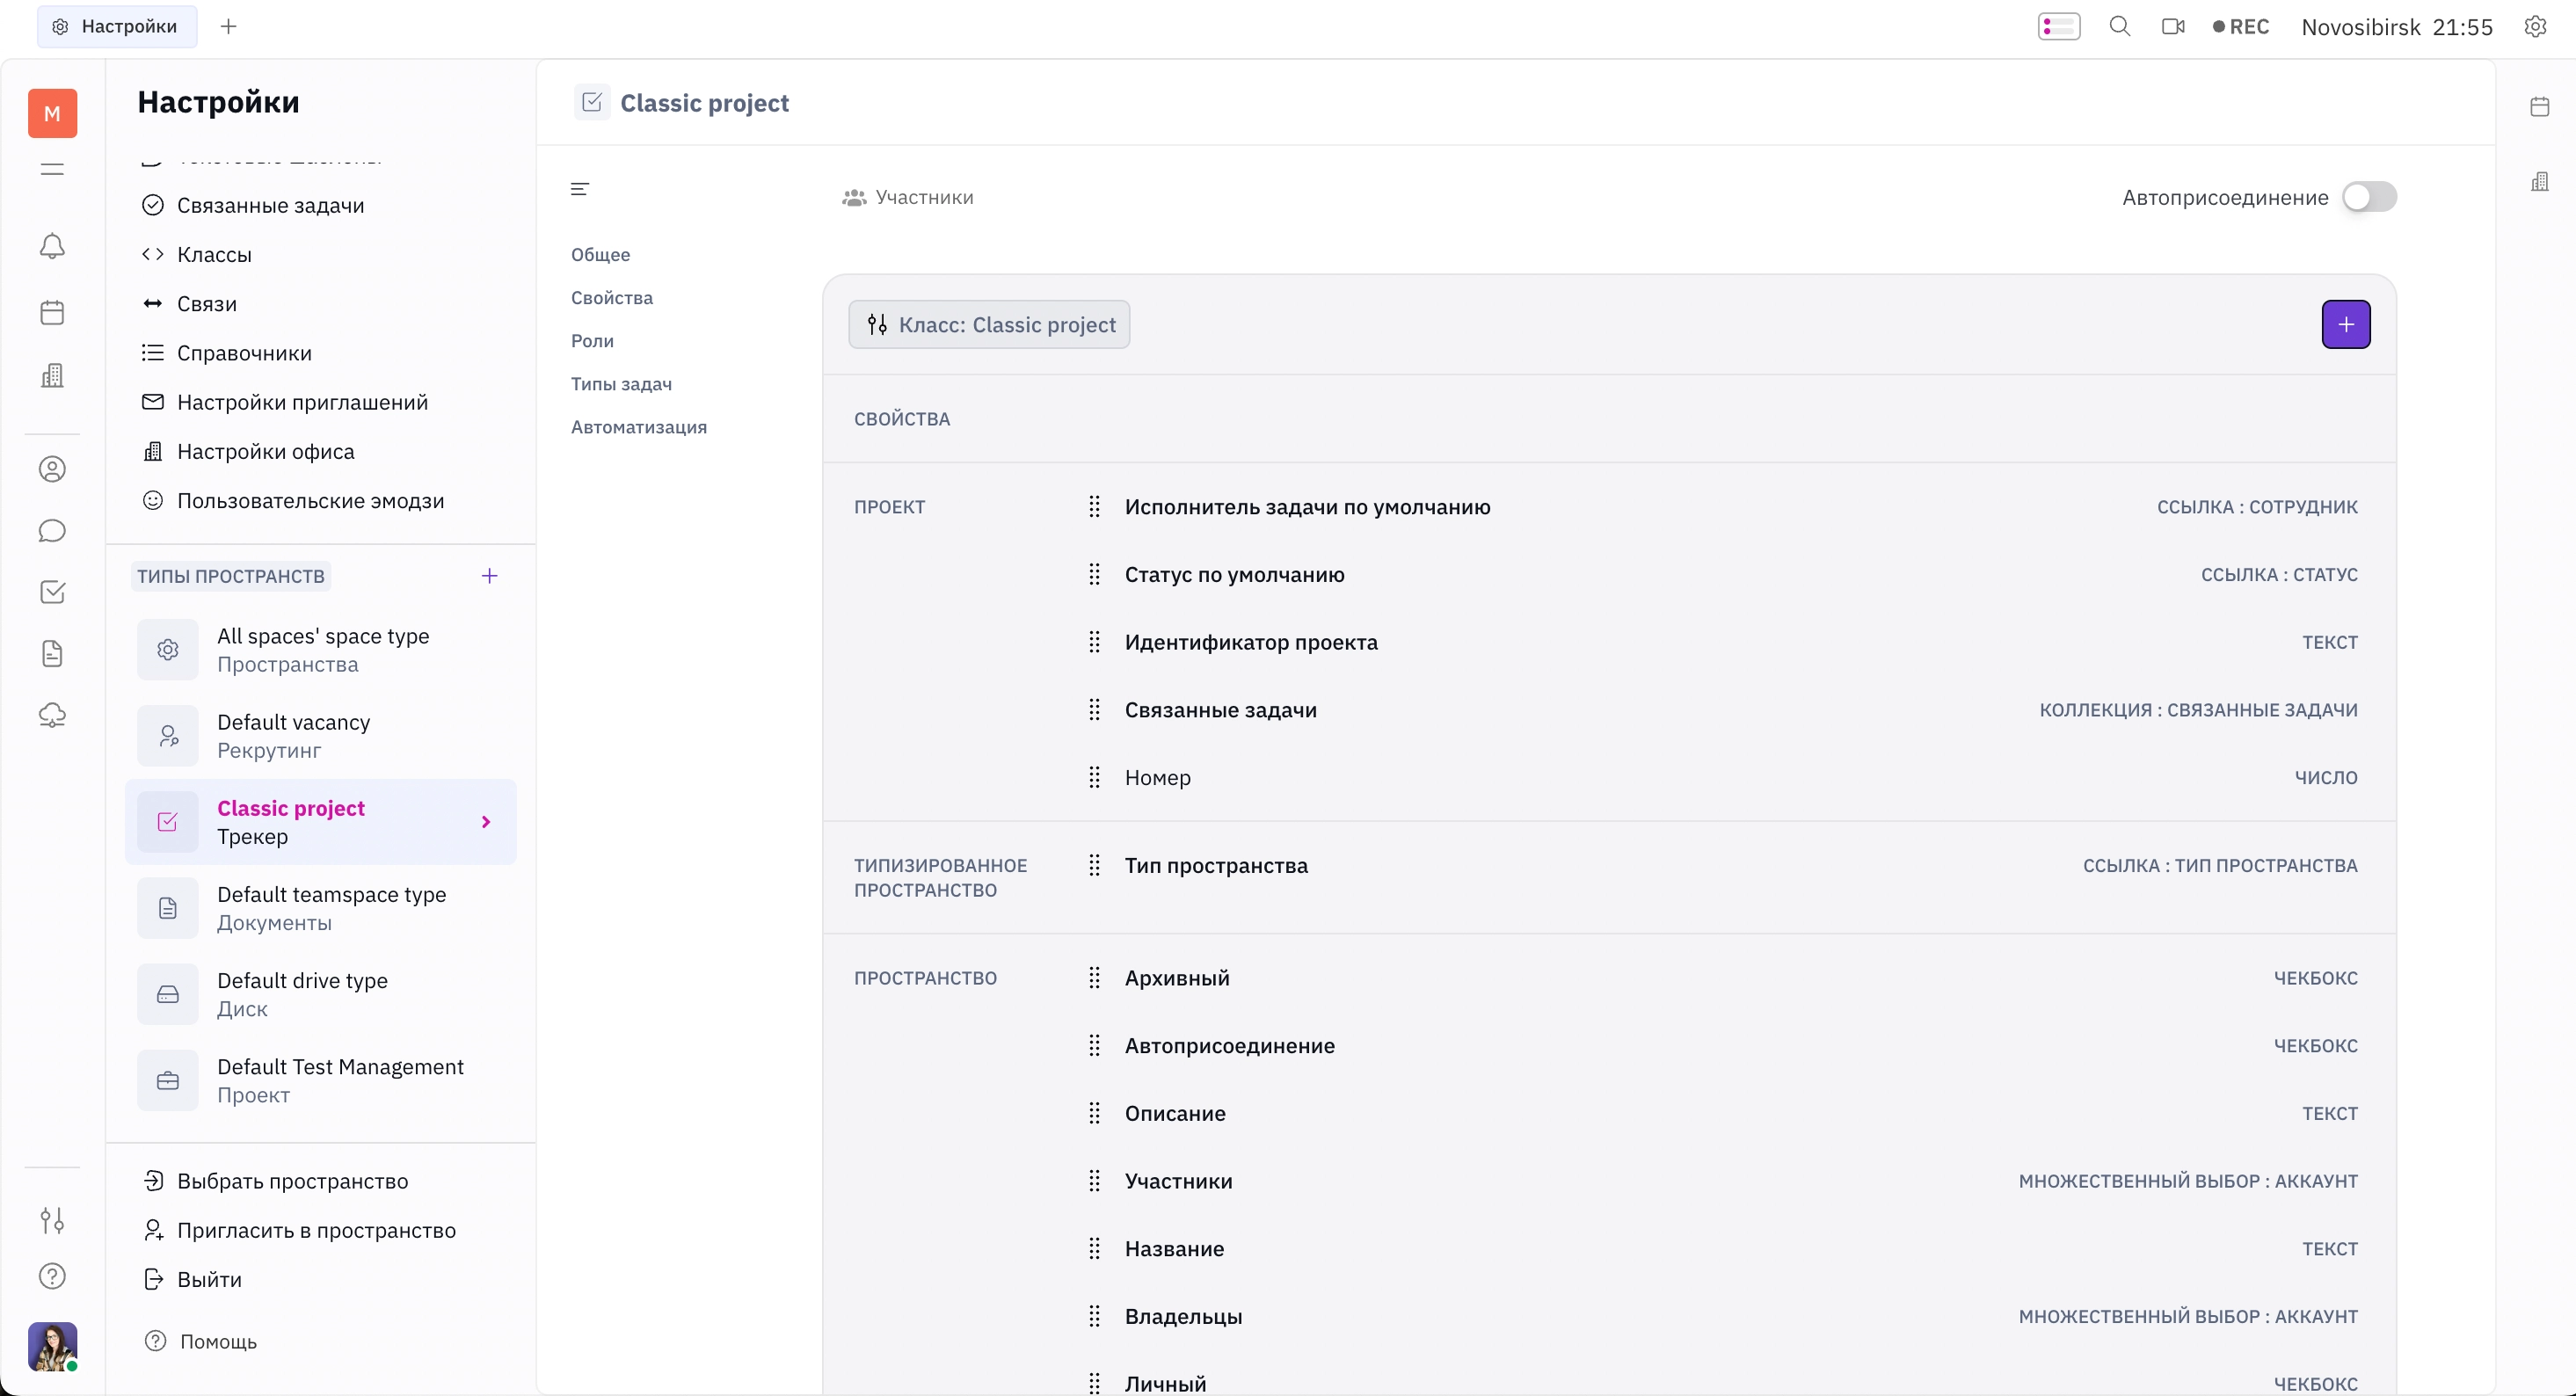The width and height of the screenshot is (2576, 1396).
Task: Open the Класс: Classic project selector
Action: (989, 325)
